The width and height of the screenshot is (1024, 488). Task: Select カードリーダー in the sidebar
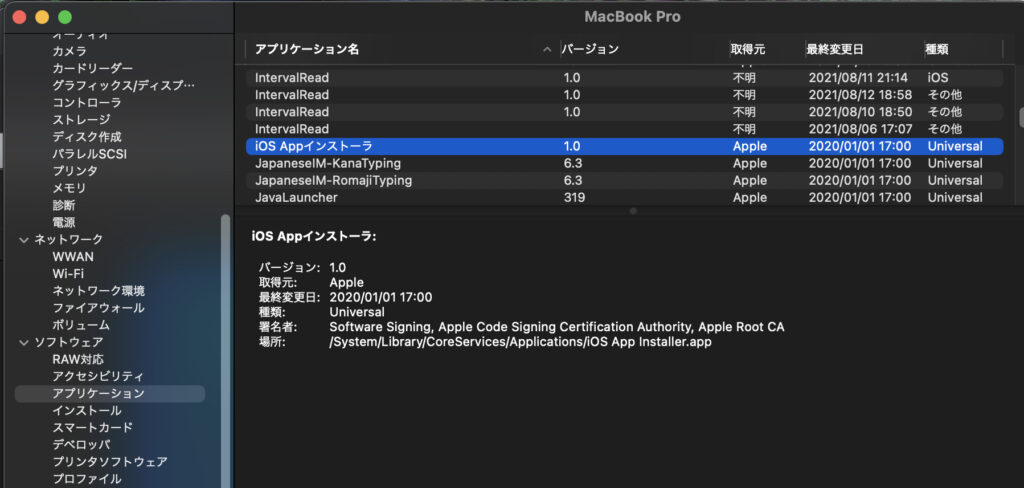[93, 69]
